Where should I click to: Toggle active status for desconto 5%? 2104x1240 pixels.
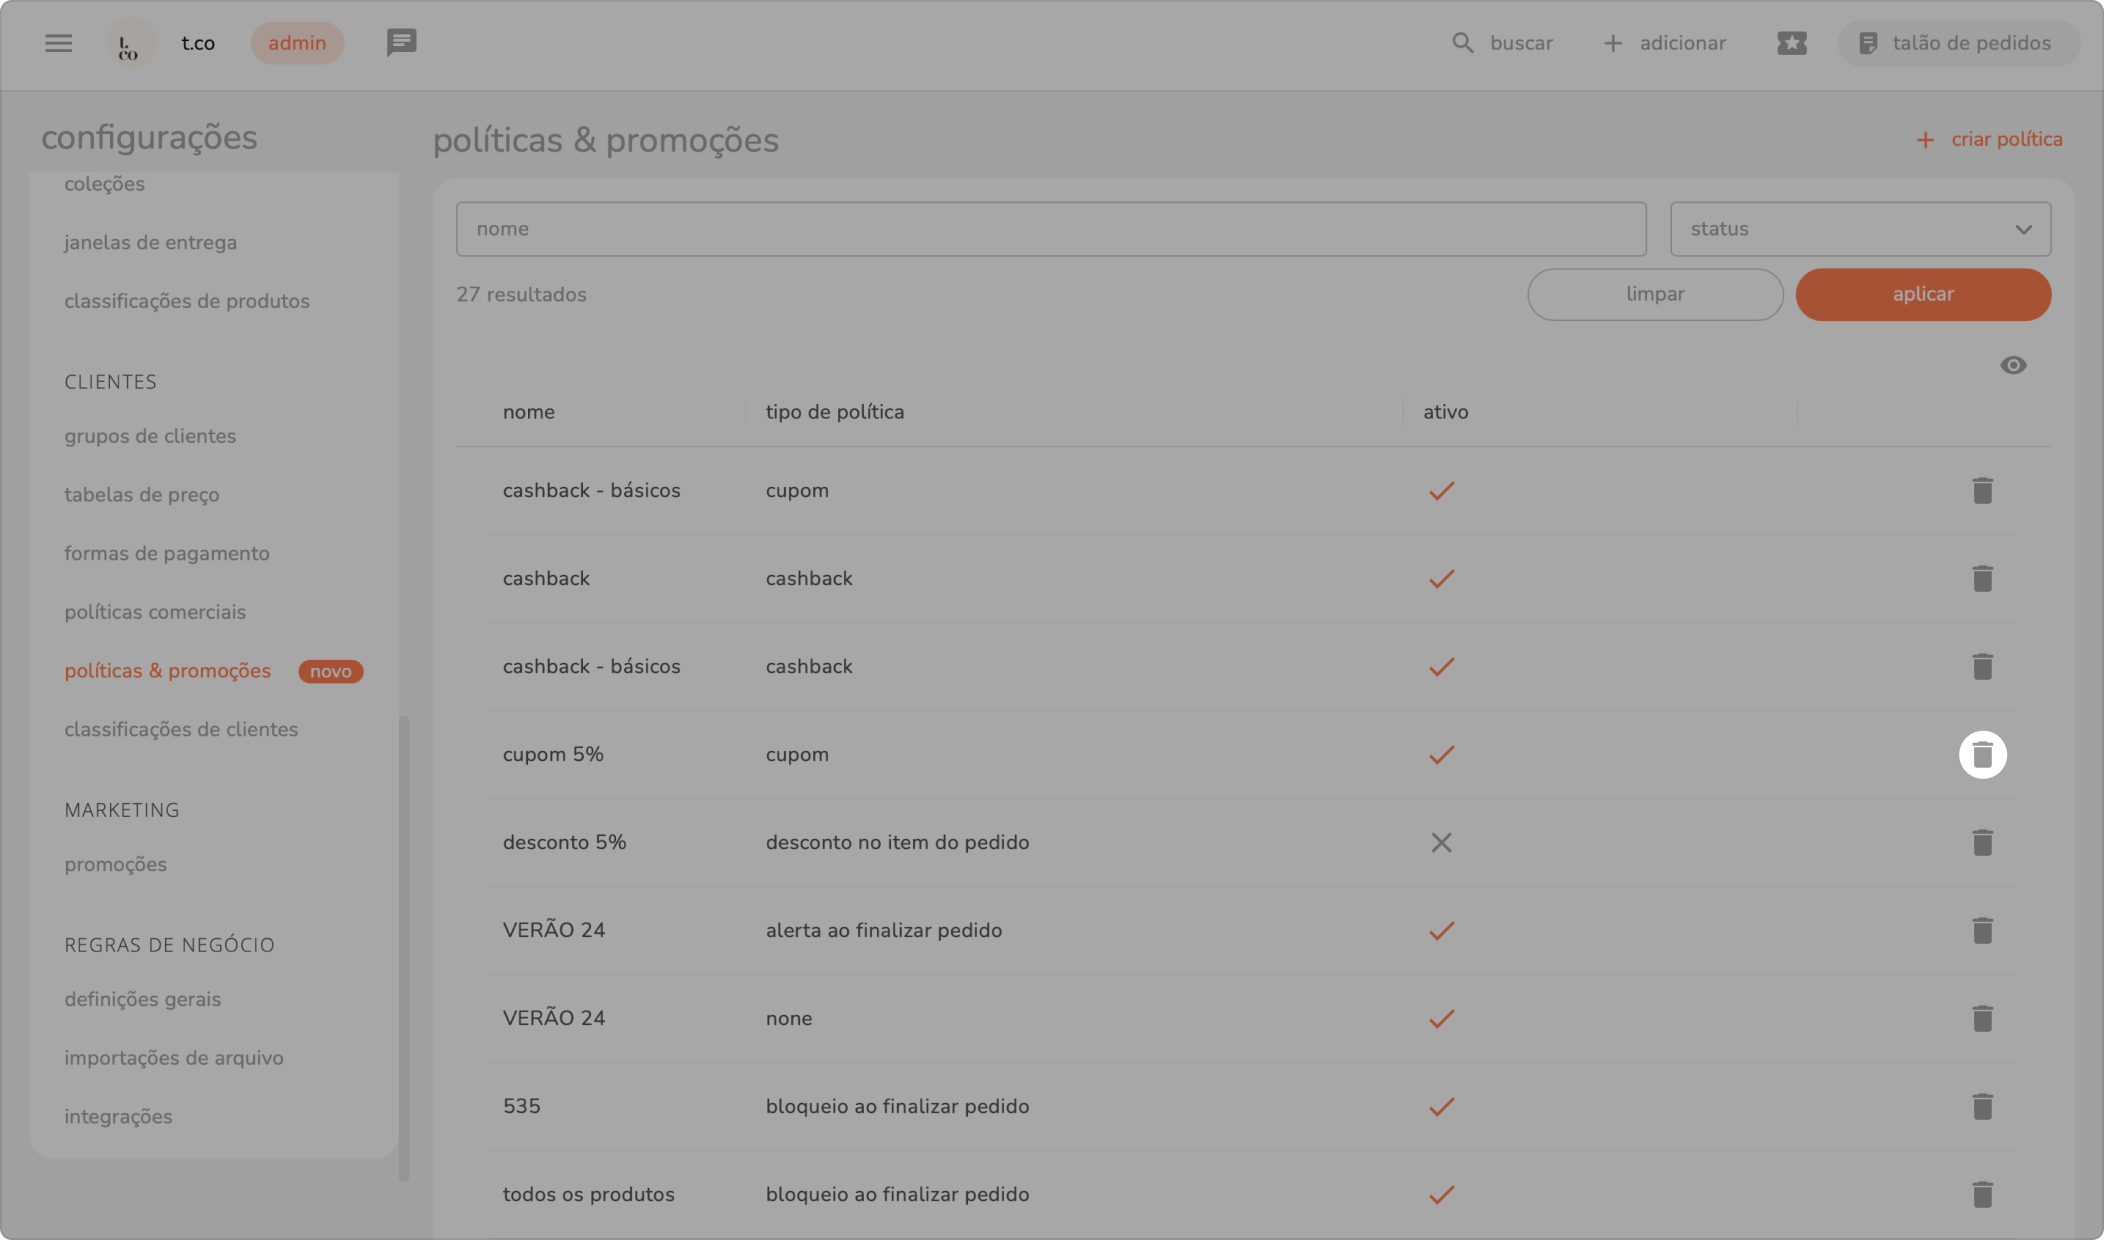coord(1441,843)
